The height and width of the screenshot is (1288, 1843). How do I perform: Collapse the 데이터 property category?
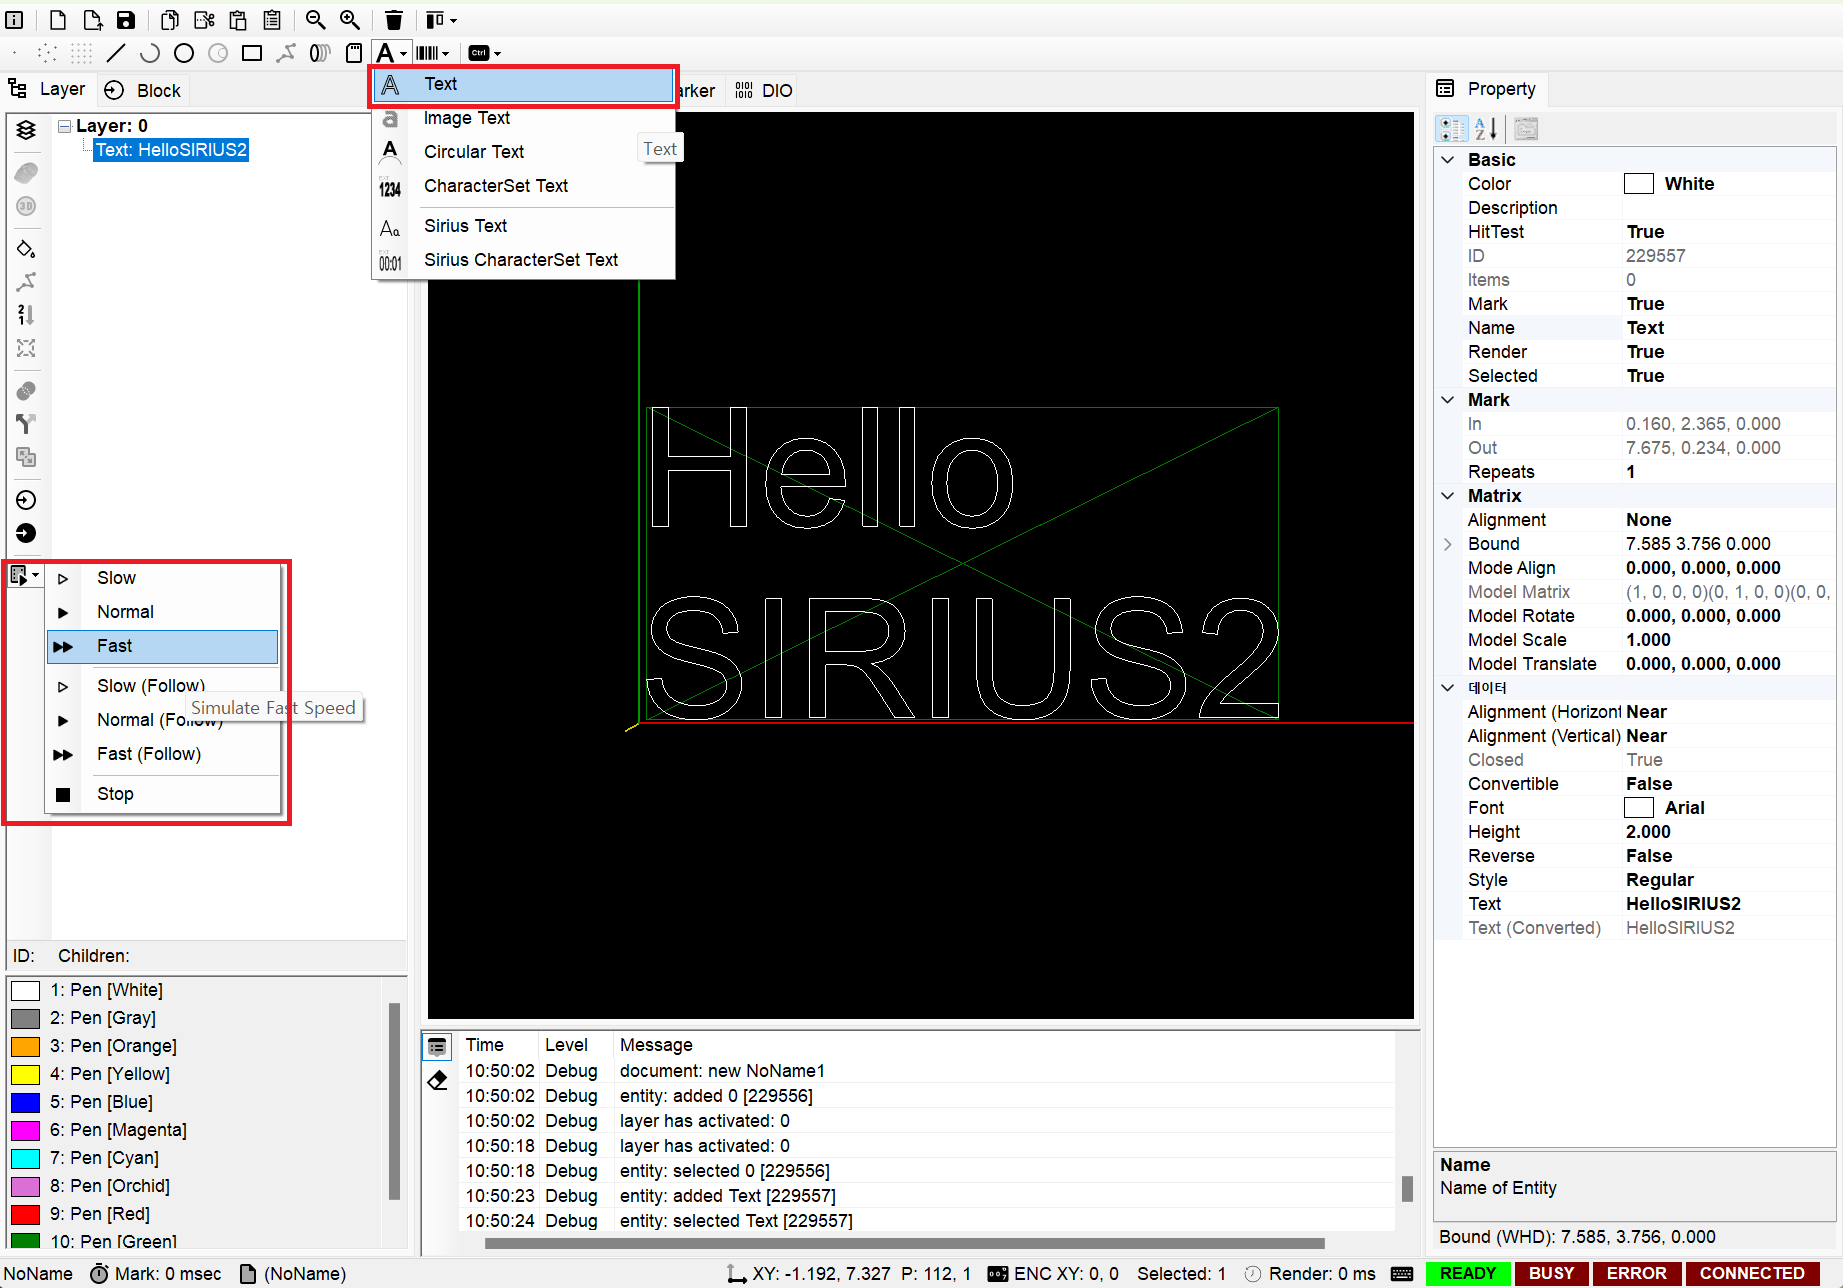point(1447,688)
